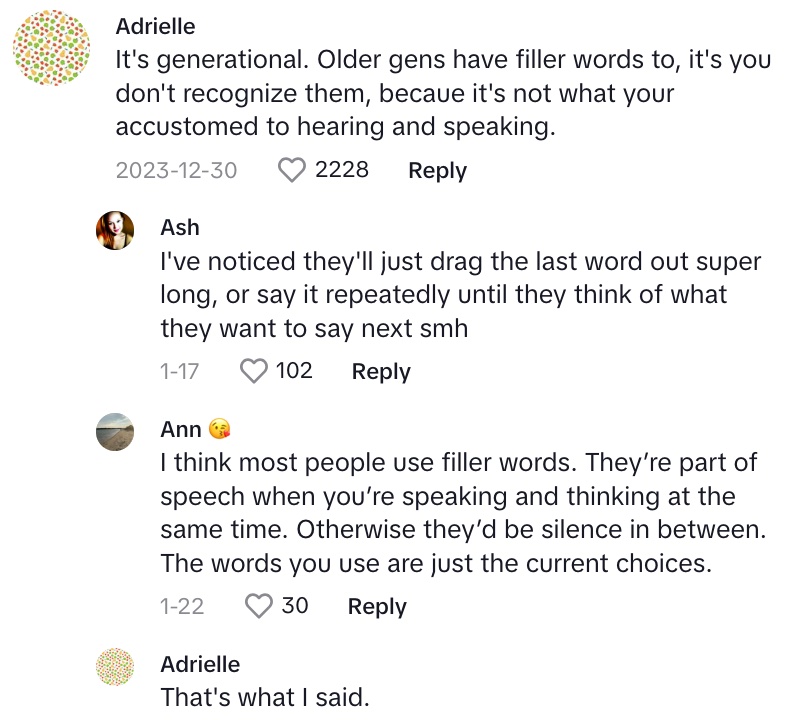800x720 pixels.
Task: Open Adrielle's username above "That's what I said"
Action: pos(200,664)
